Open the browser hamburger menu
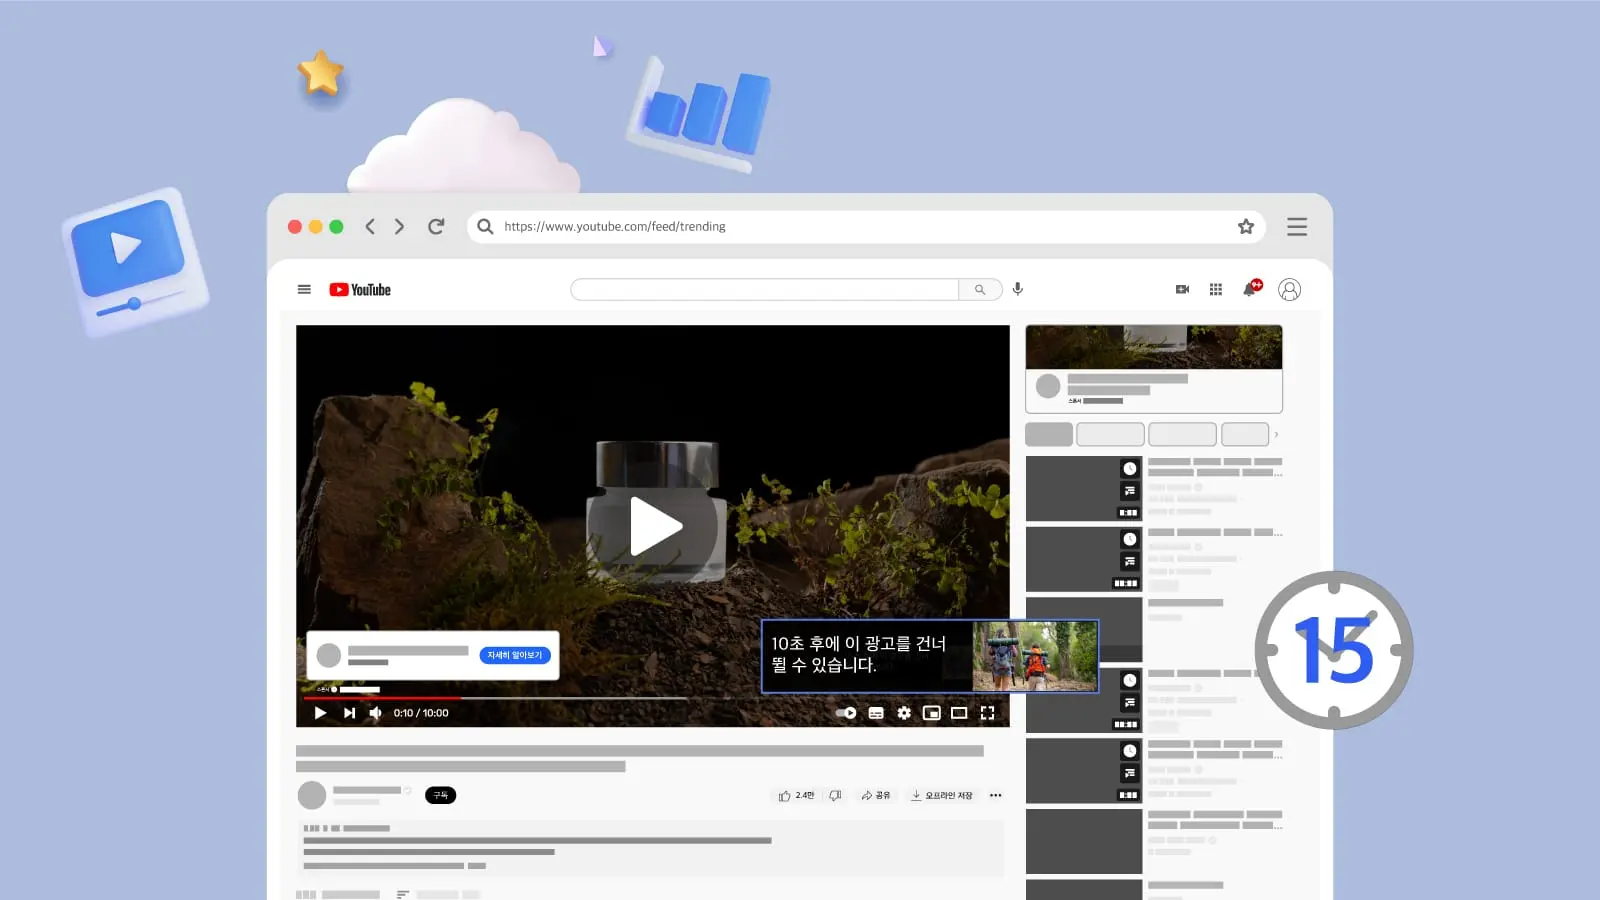This screenshot has width=1600, height=900. pos(1297,227)
